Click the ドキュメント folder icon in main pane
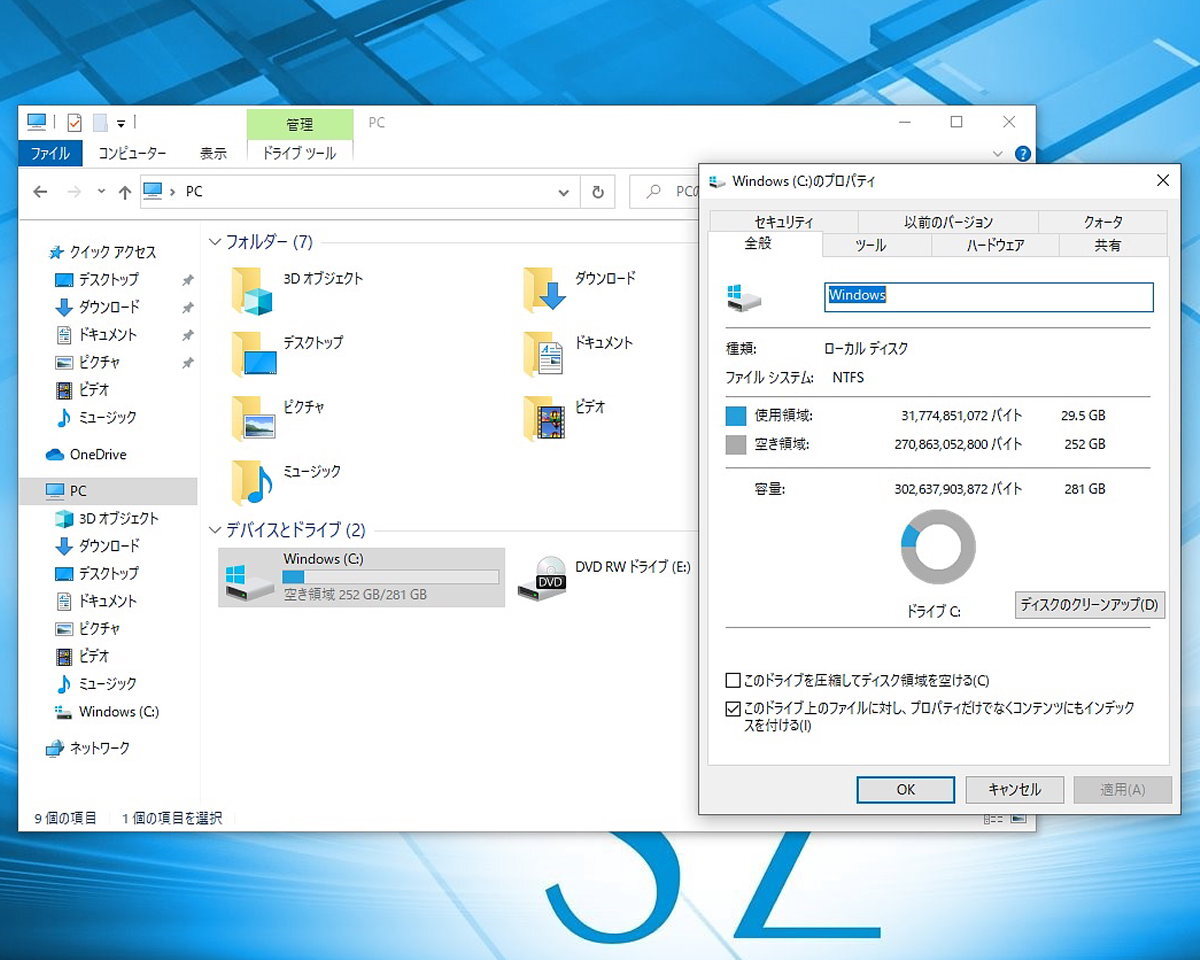This screenshot has height=960, width=1200. pos(544,354)
